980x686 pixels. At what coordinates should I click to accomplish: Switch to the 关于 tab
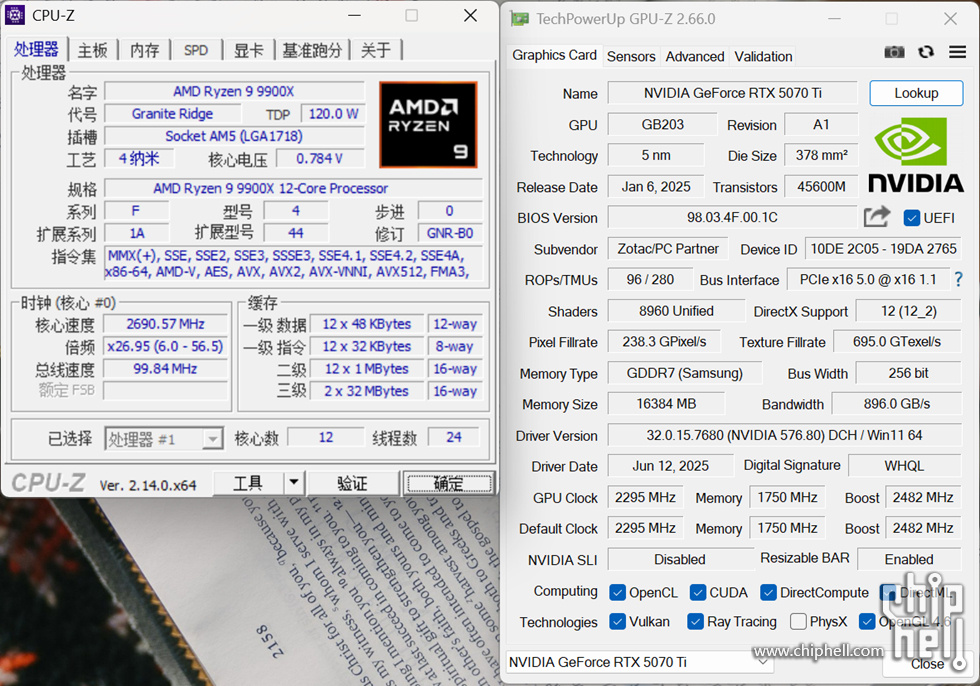(376, 50)
